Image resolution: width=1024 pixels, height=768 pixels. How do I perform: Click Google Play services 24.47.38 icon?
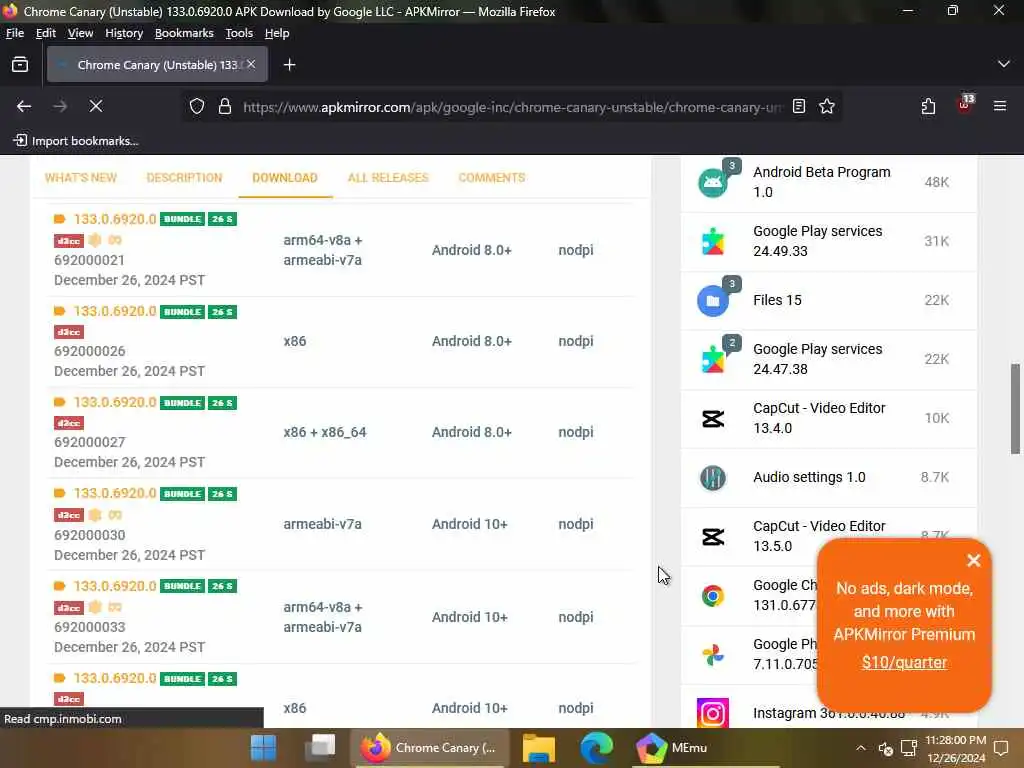pos(712,359)
